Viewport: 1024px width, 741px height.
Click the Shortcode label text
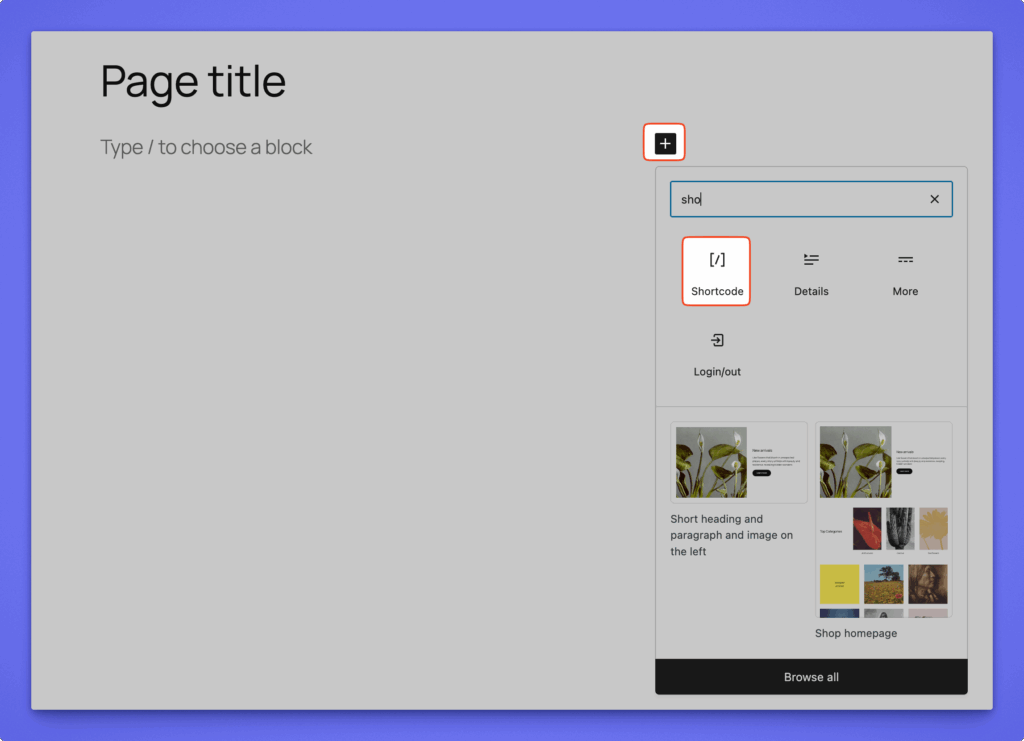717,292
